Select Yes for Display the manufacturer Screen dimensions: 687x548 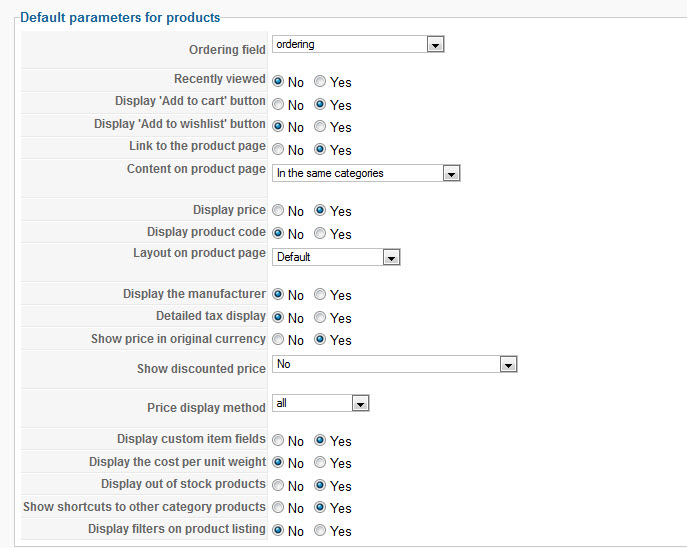tap(320, 295)
